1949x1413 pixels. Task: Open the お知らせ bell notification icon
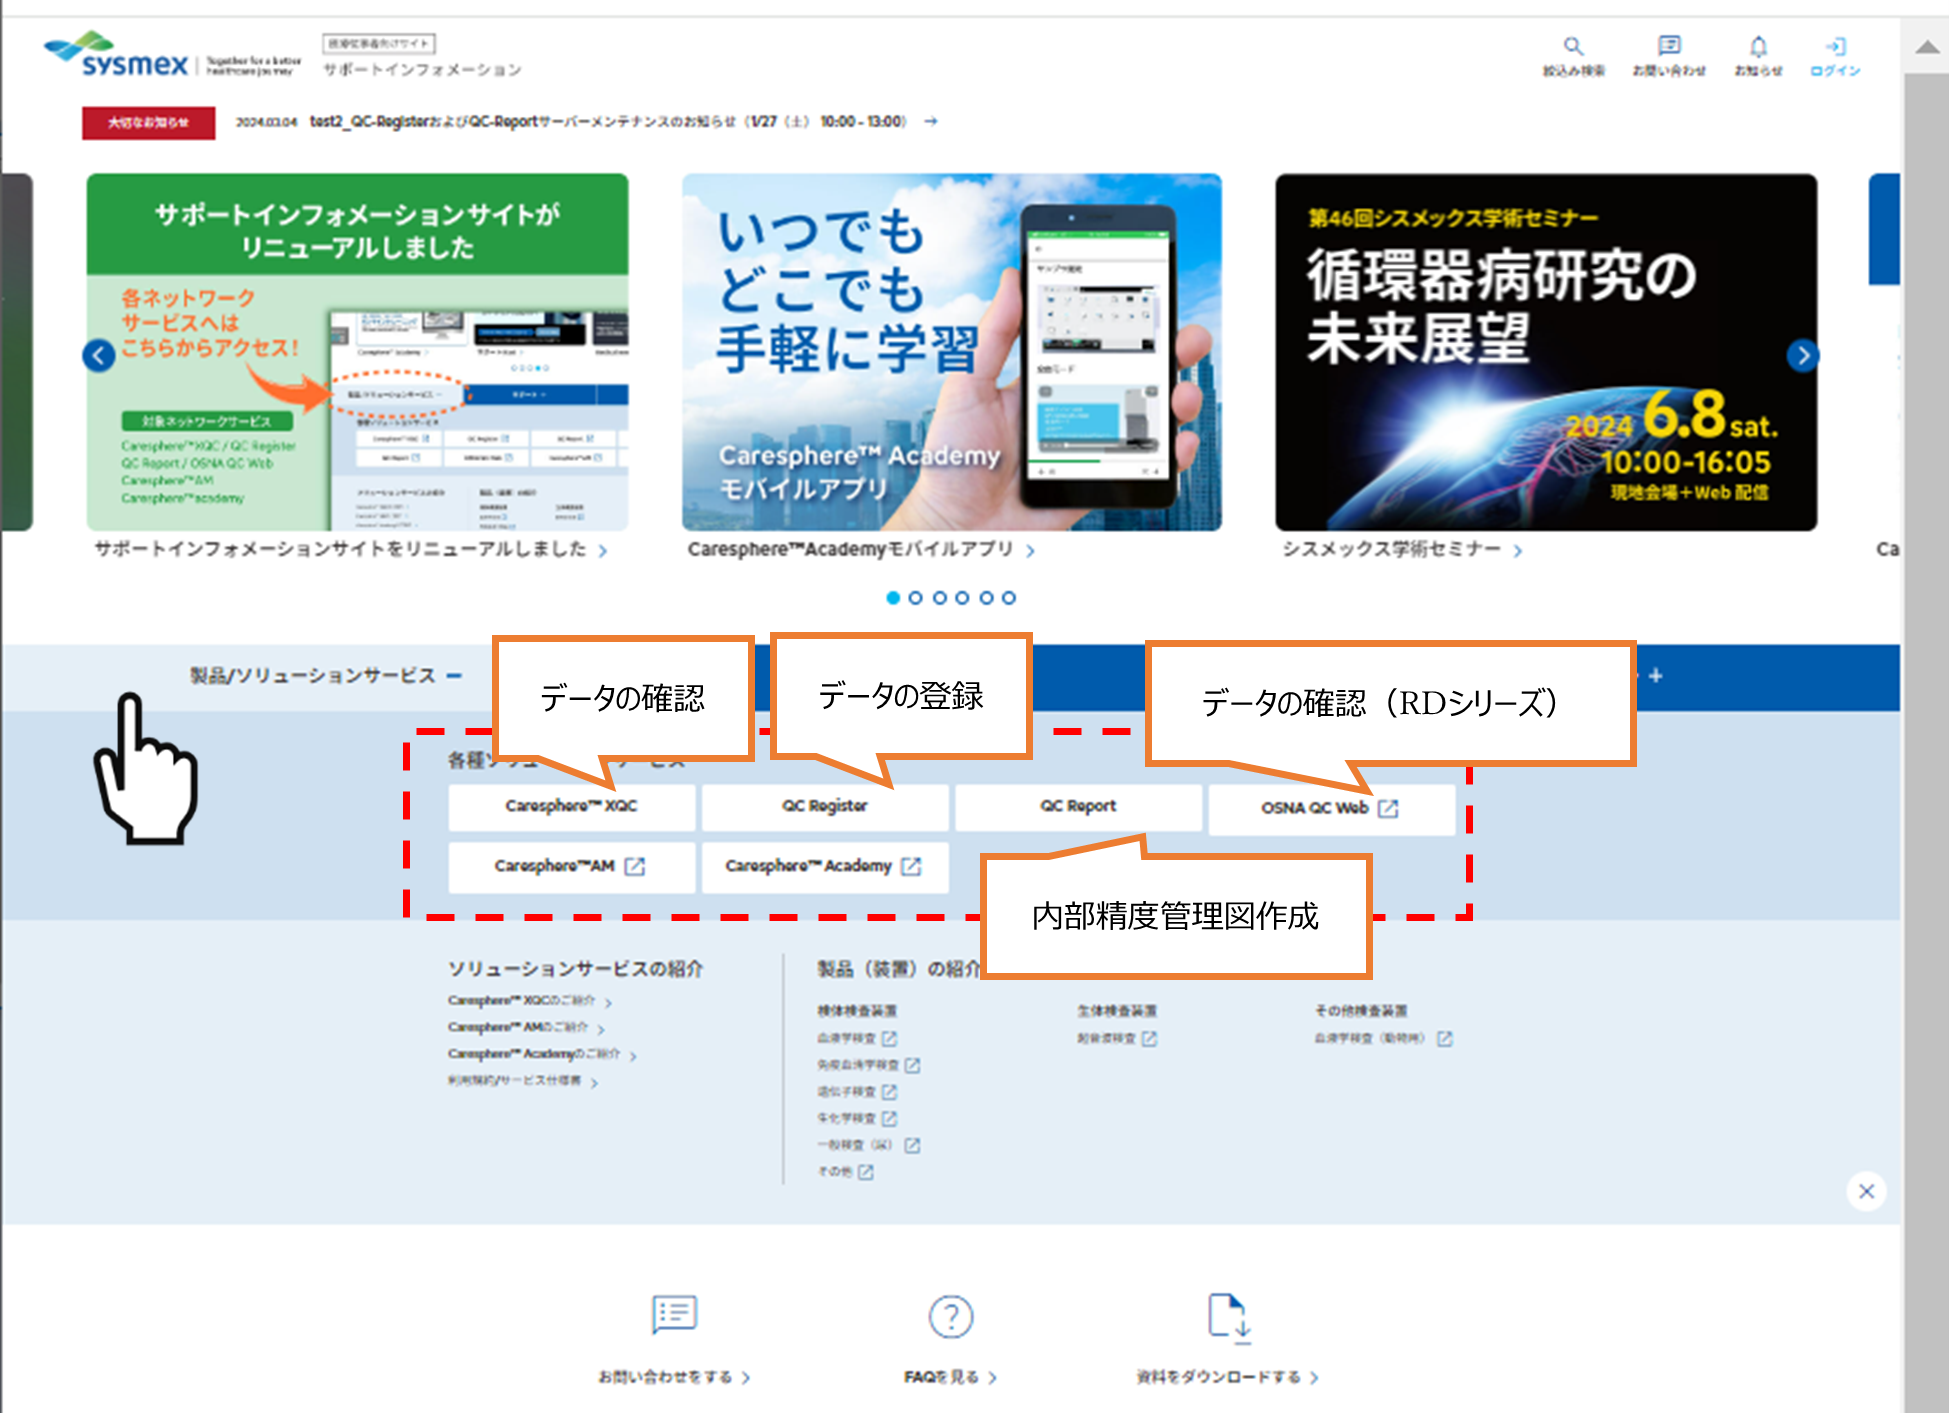point(1758,46)
